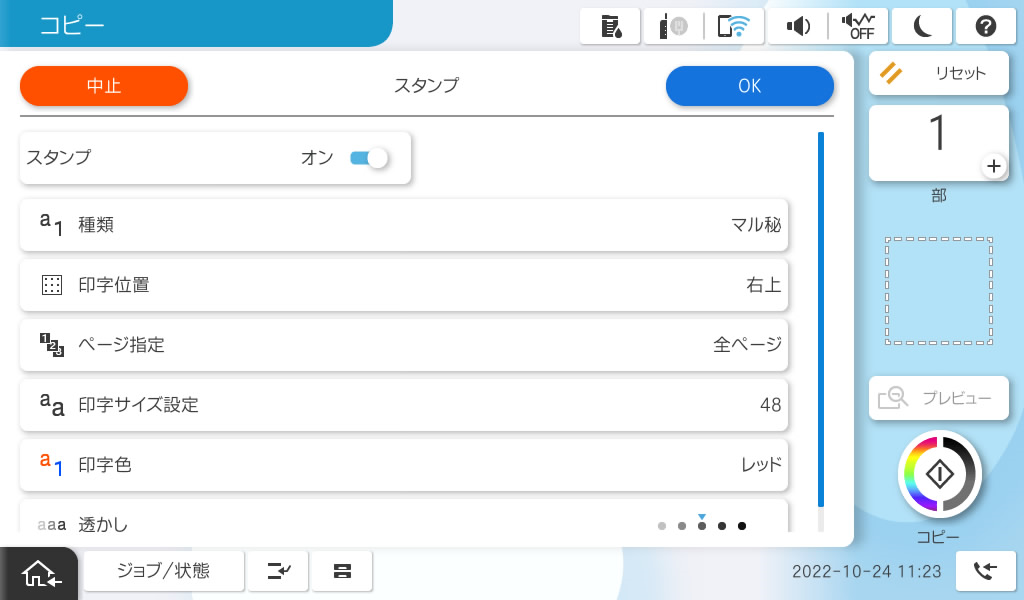This screenshot has height=600, width=1024.
Task: Confirm stamp settings with OK
Action: point(750,86)
